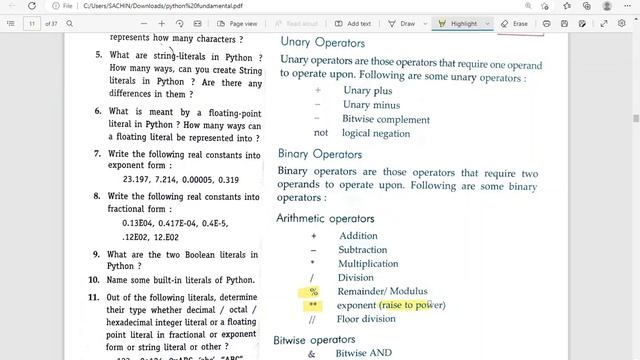Open the Page view options
This screenshot has width=640, height=360.
[x=237, y=24]
